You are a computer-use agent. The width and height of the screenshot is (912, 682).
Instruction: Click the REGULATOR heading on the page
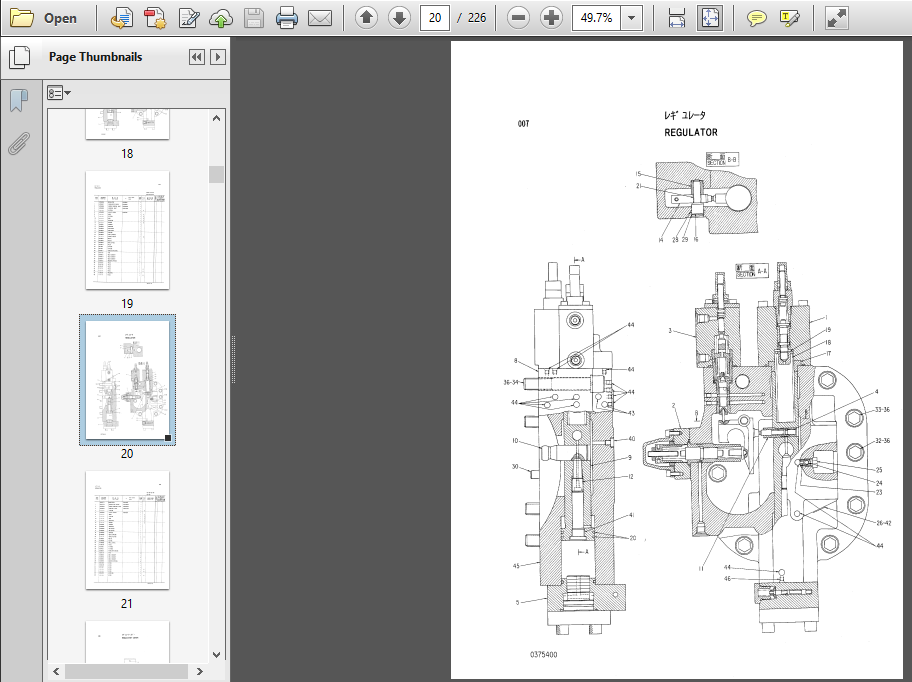click(x=691, y=133)
